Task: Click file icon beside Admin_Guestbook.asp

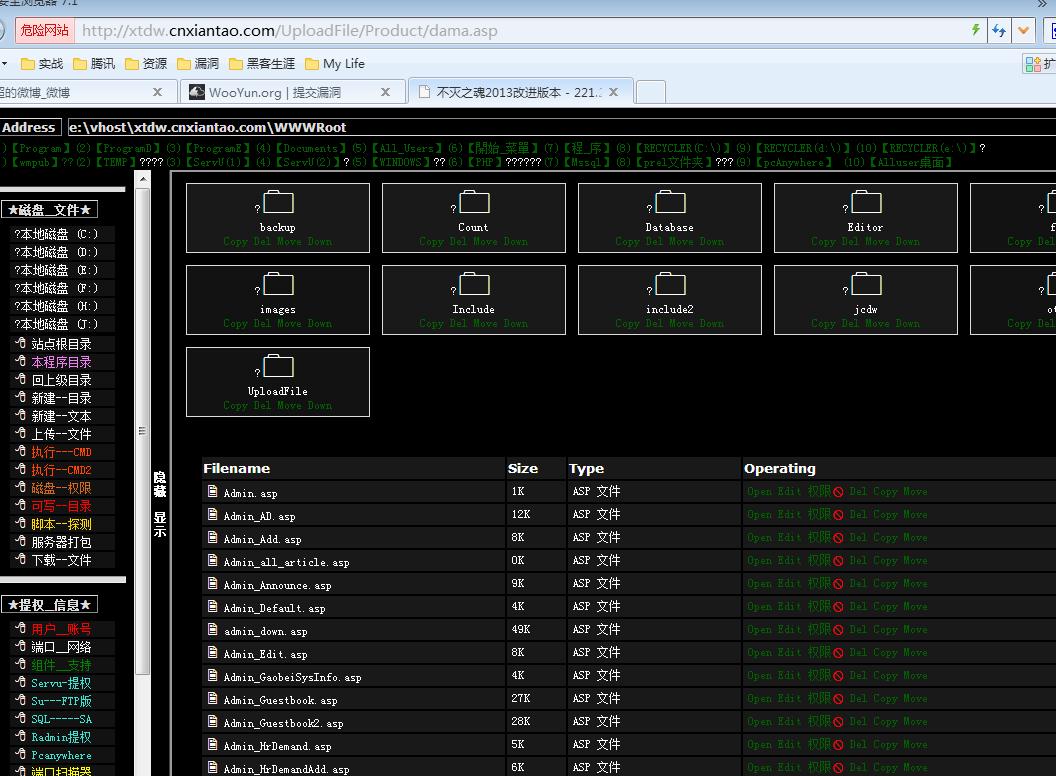Action: point(213,698)
